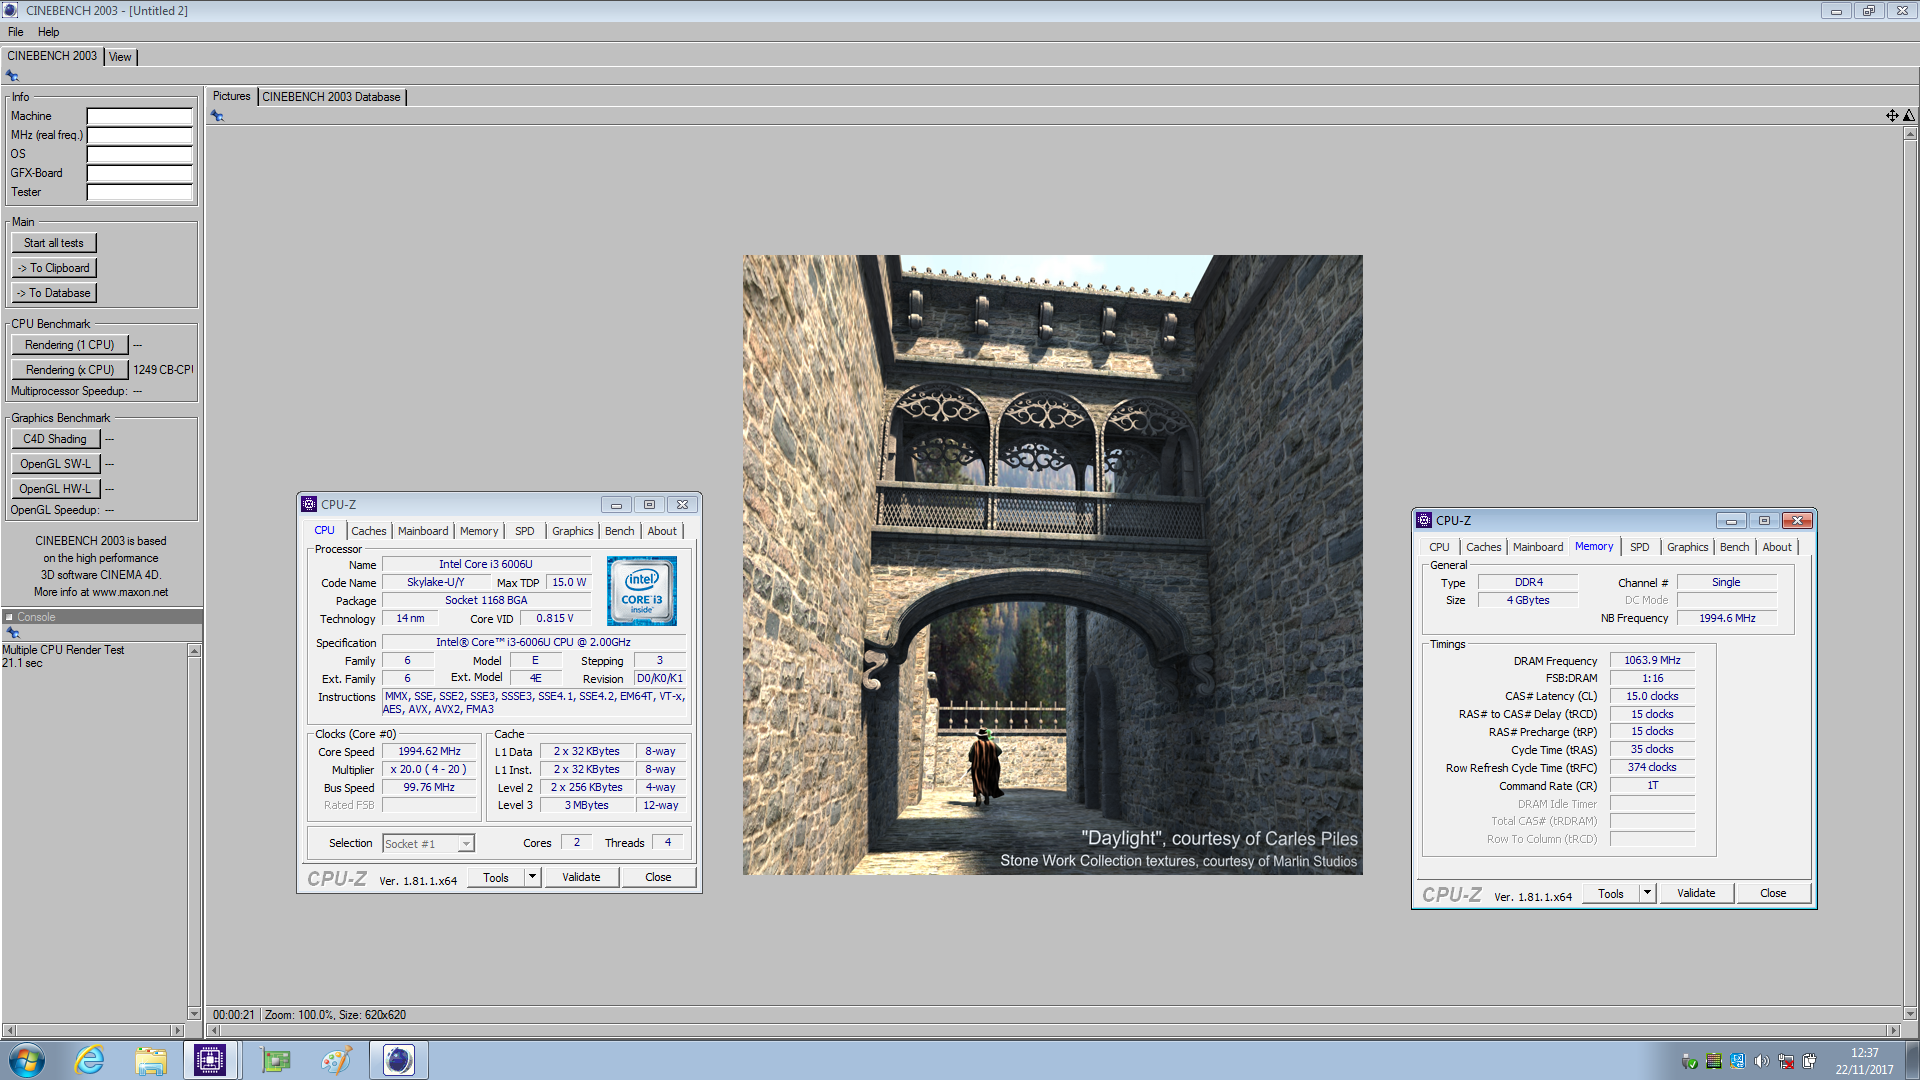Click the CPU-Z title icon of the Memory window
1920x1080 pixels.
click(x=1424, y=521)
